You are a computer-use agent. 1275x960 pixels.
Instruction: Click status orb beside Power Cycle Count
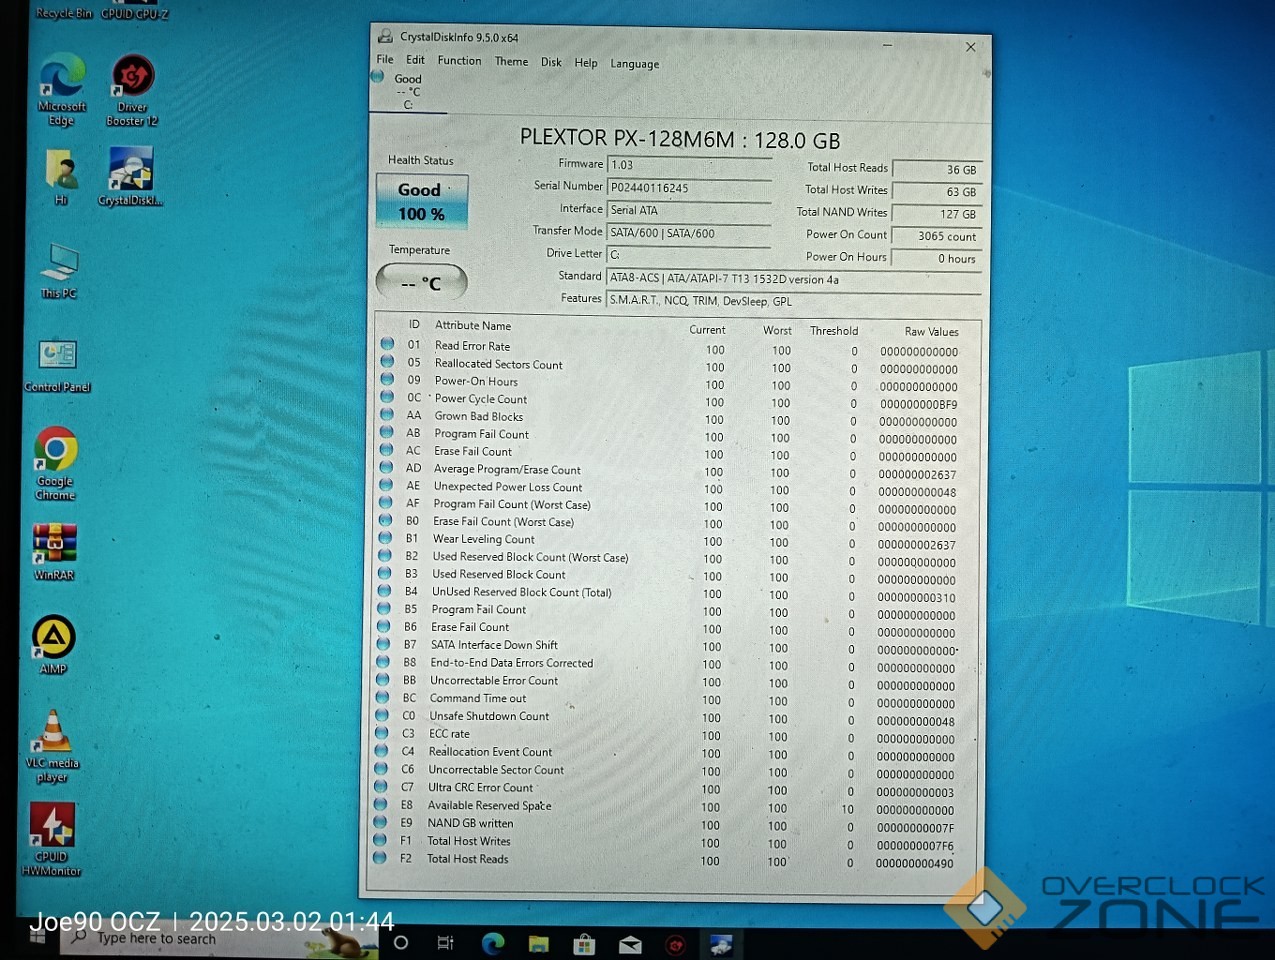tap(387, 397)
